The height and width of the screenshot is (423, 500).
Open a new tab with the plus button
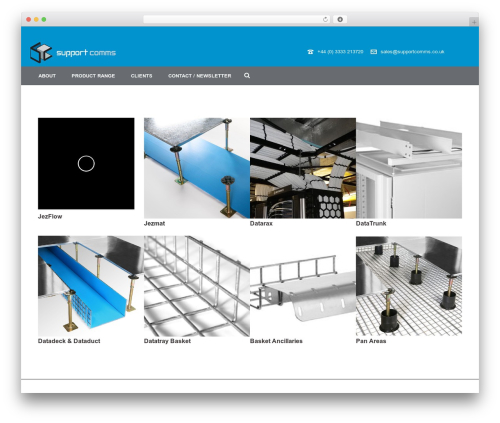point(474,22)
